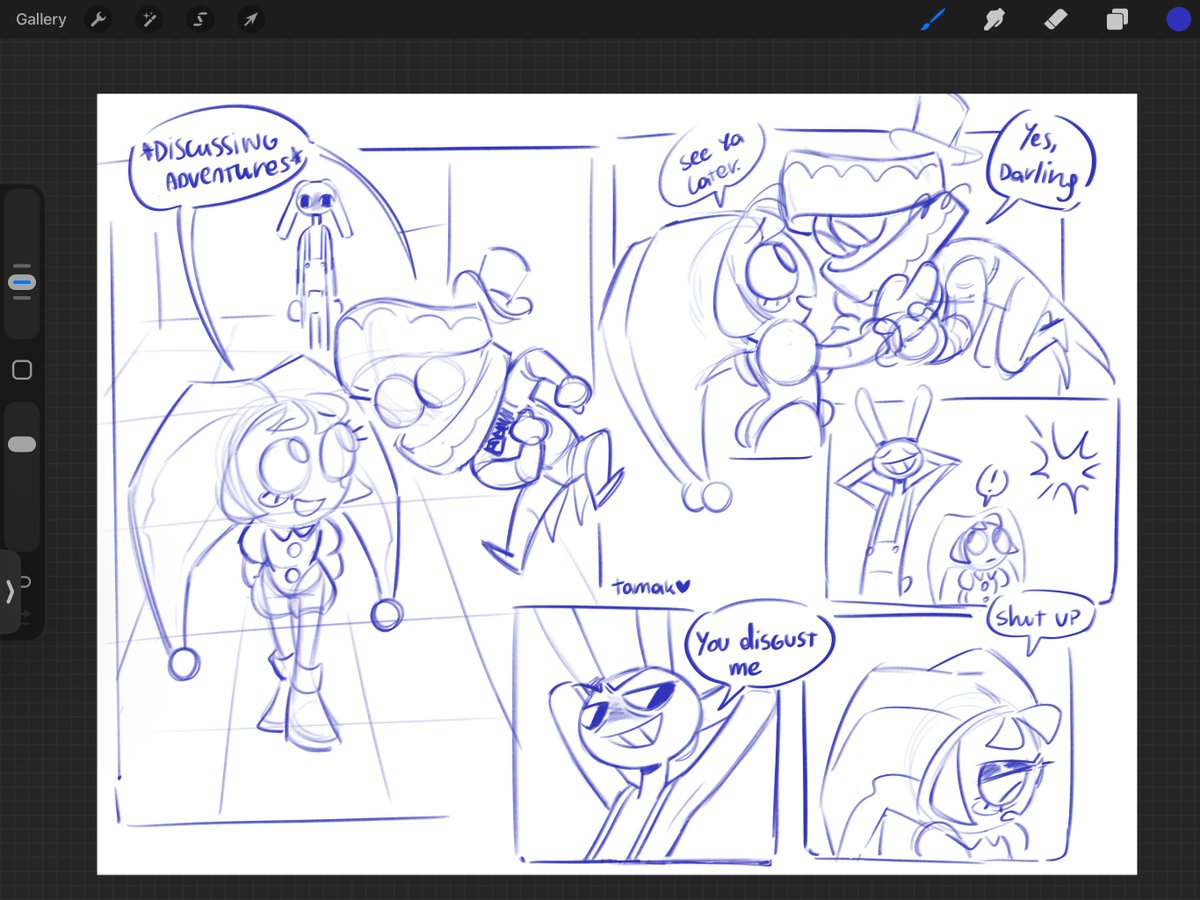Select the Smudge tool
The image size is (1200, 900).
tap(994, 19)
